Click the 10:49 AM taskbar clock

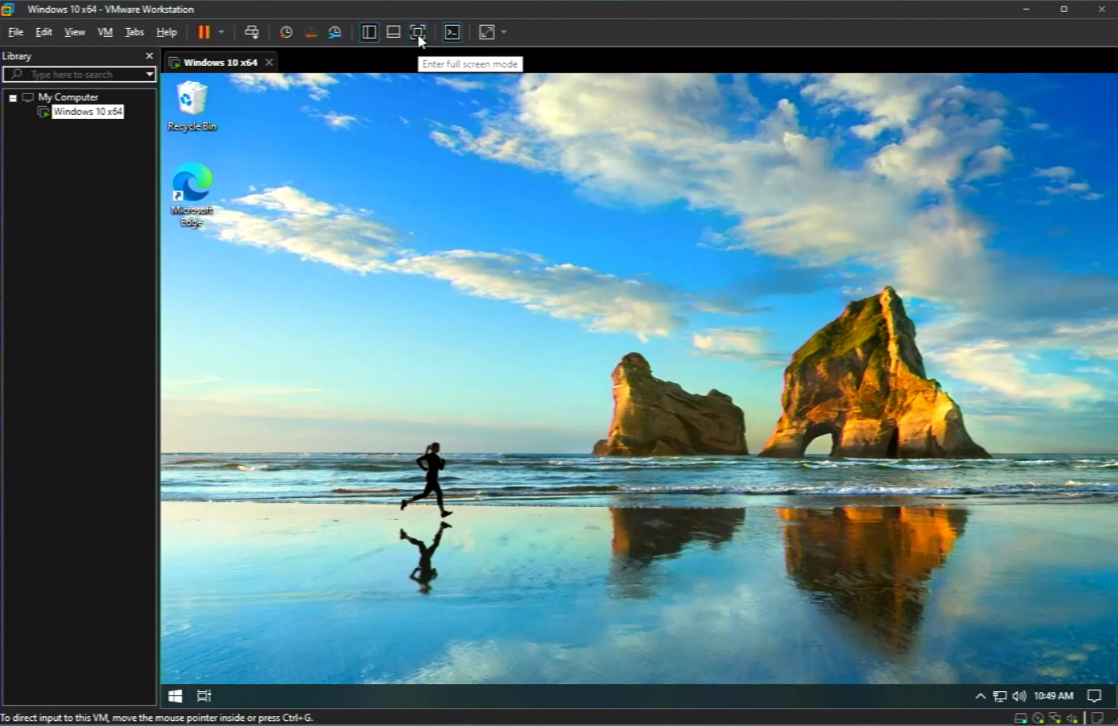click(1053, 696)
